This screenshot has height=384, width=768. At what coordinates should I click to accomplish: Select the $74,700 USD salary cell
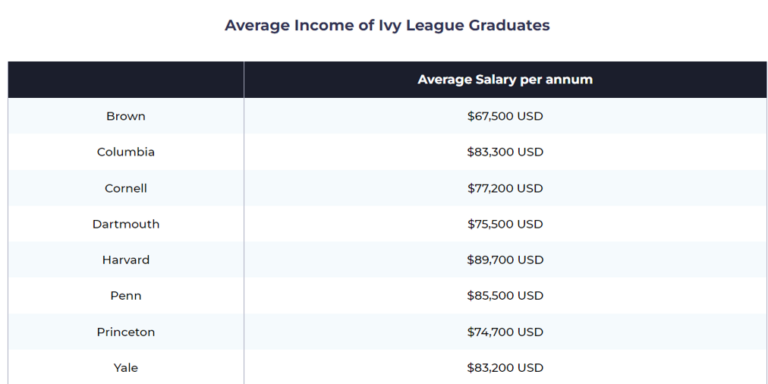click(x=505, y=332)
